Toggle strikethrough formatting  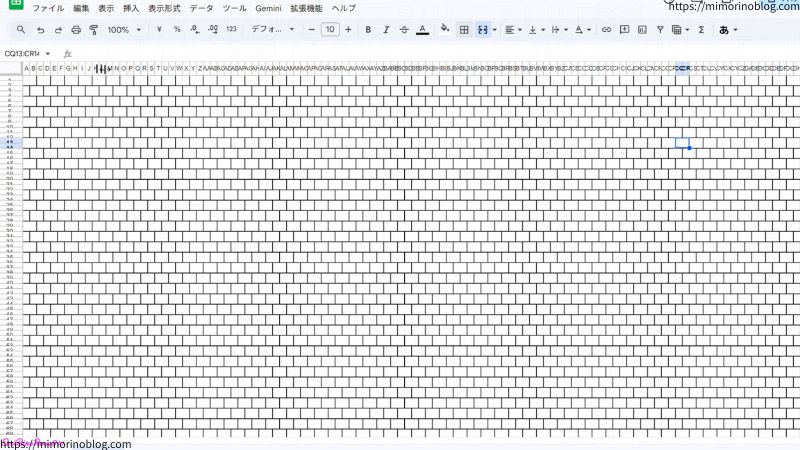[404, 30]
